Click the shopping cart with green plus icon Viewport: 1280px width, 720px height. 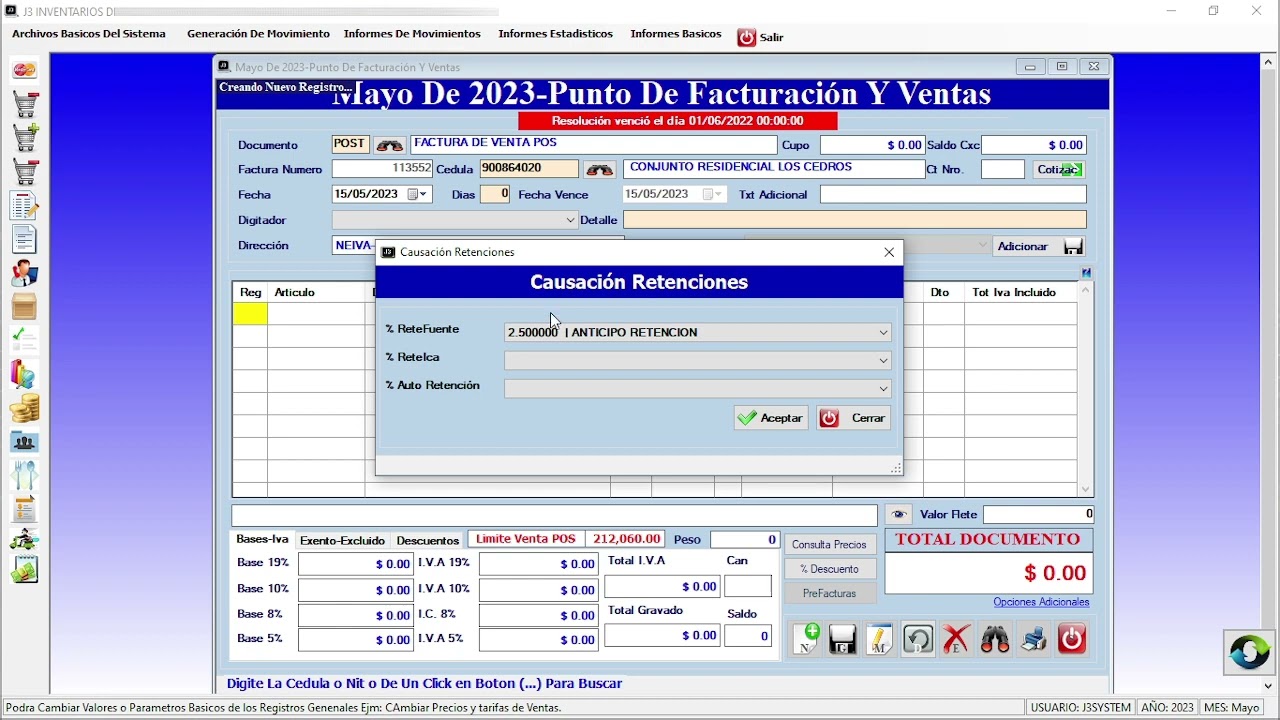pos(25,137)
